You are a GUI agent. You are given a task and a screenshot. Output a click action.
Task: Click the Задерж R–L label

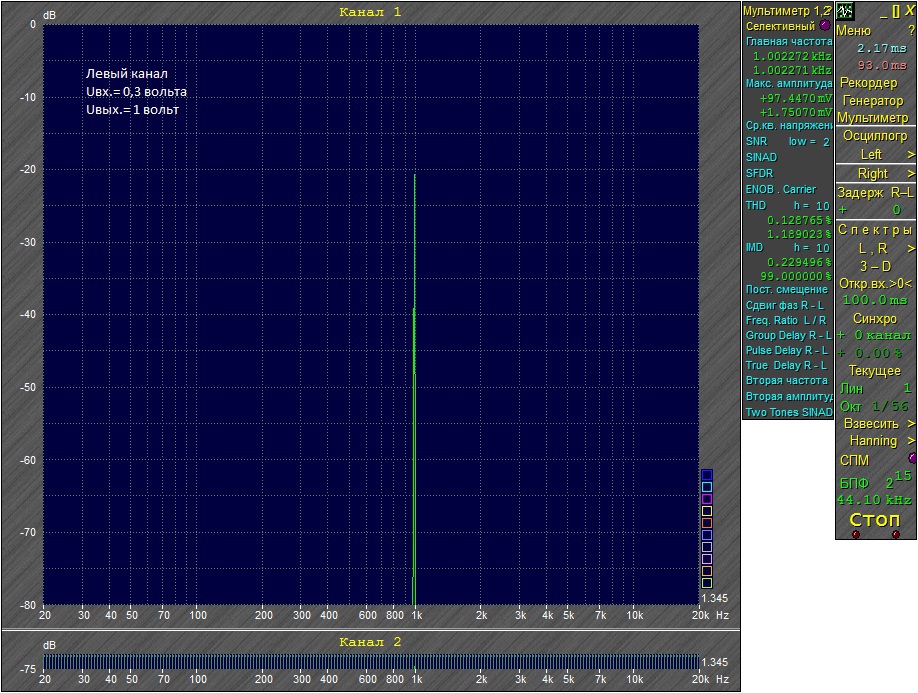875,193
